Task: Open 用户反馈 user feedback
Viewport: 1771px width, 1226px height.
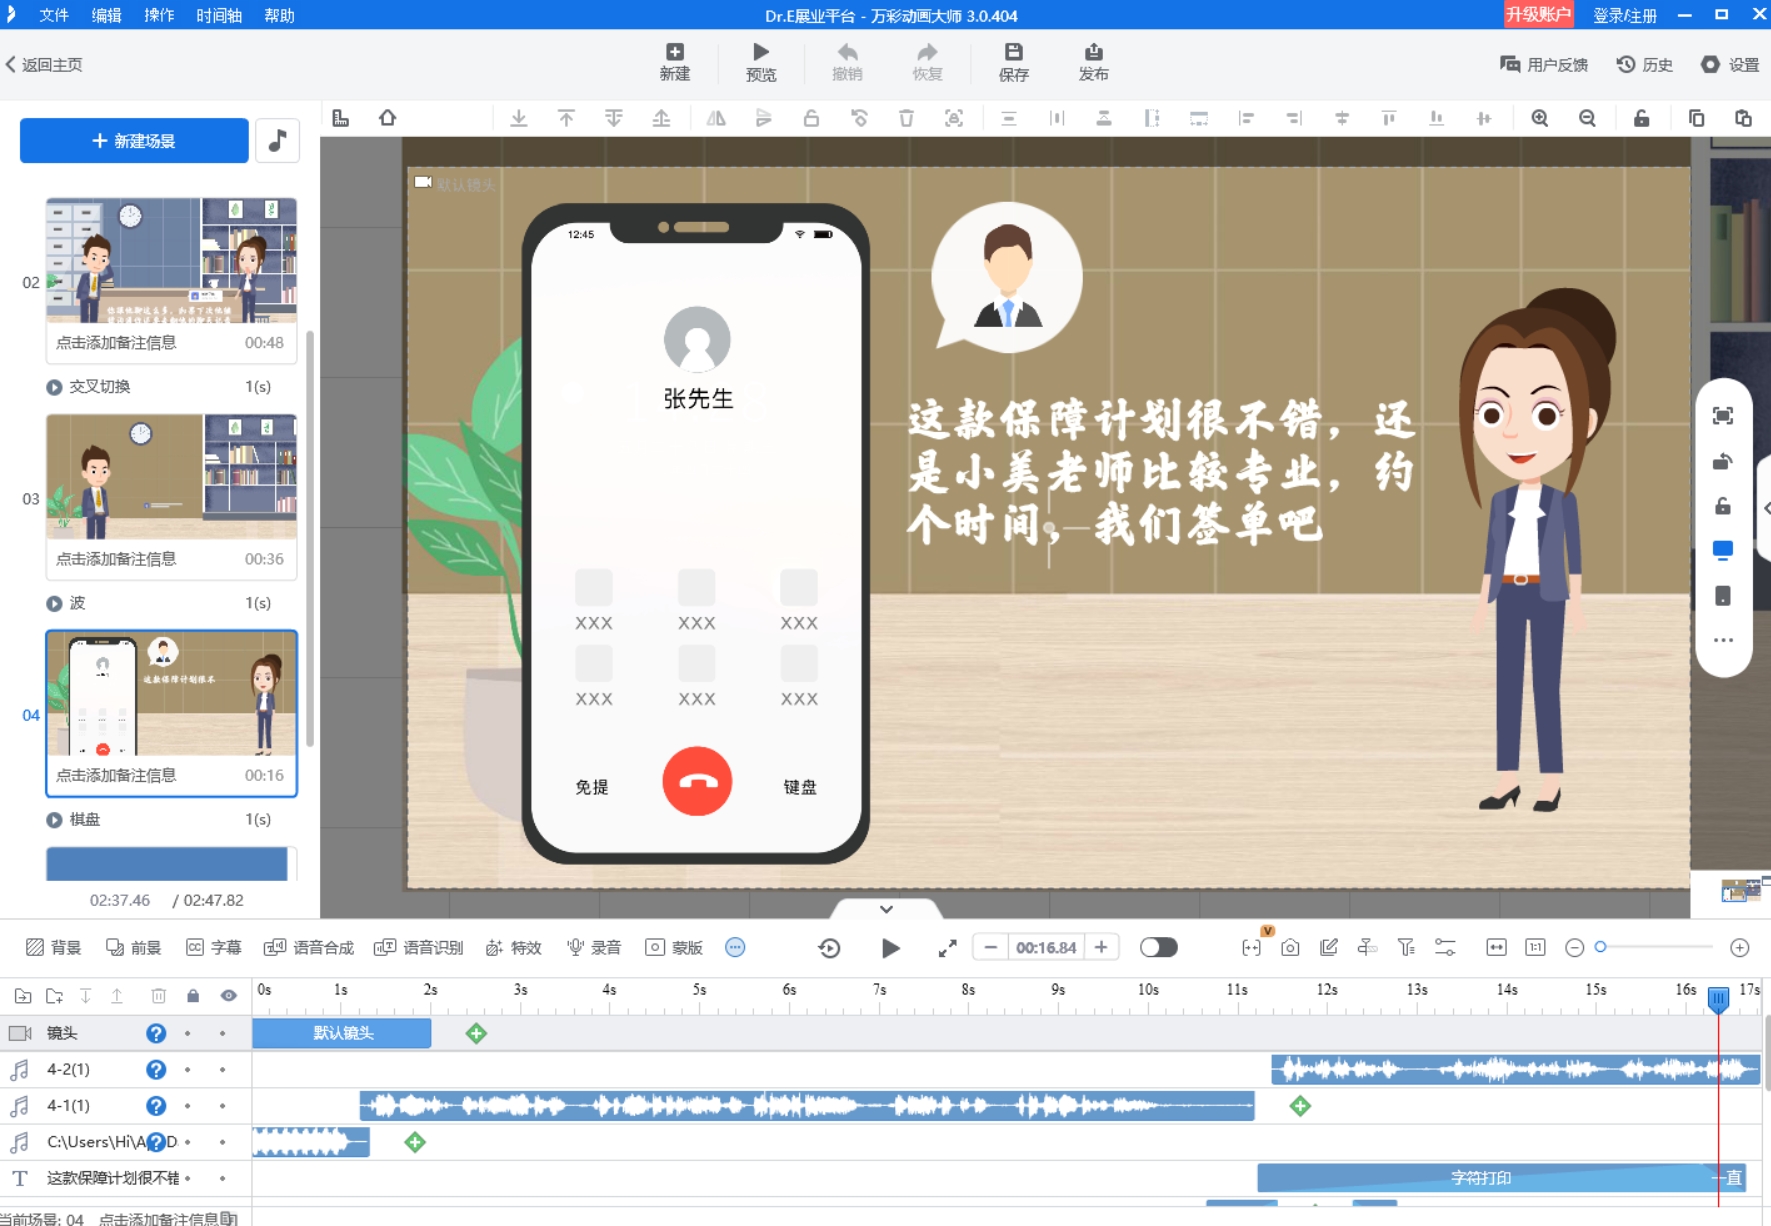Action: (1544, 65)
